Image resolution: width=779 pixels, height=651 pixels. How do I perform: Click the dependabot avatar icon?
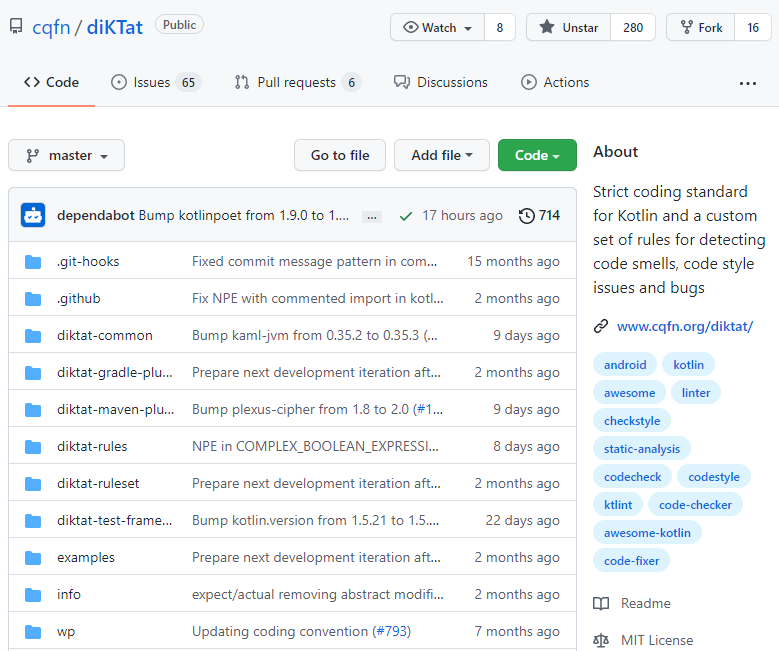33,215
